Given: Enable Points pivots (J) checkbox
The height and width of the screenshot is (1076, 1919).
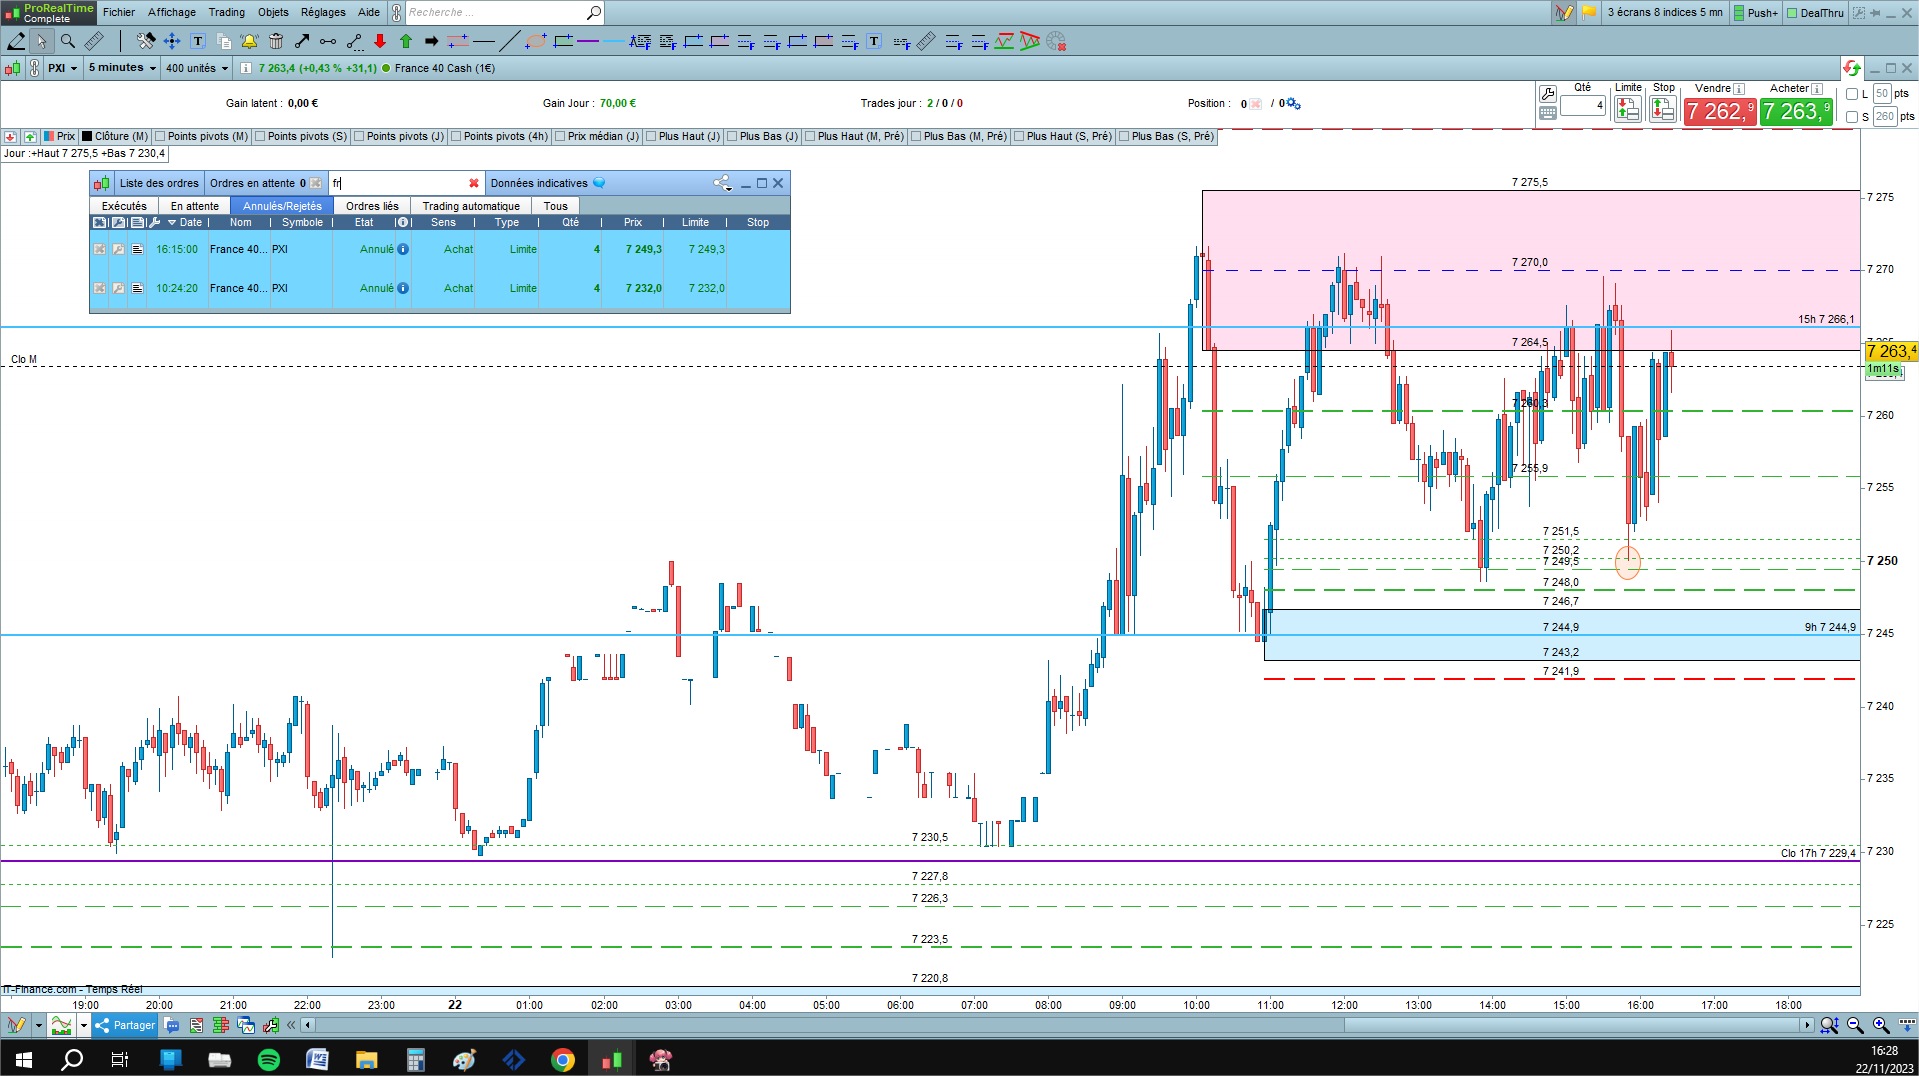Looking at the screenshot, I should click(359, 137).
